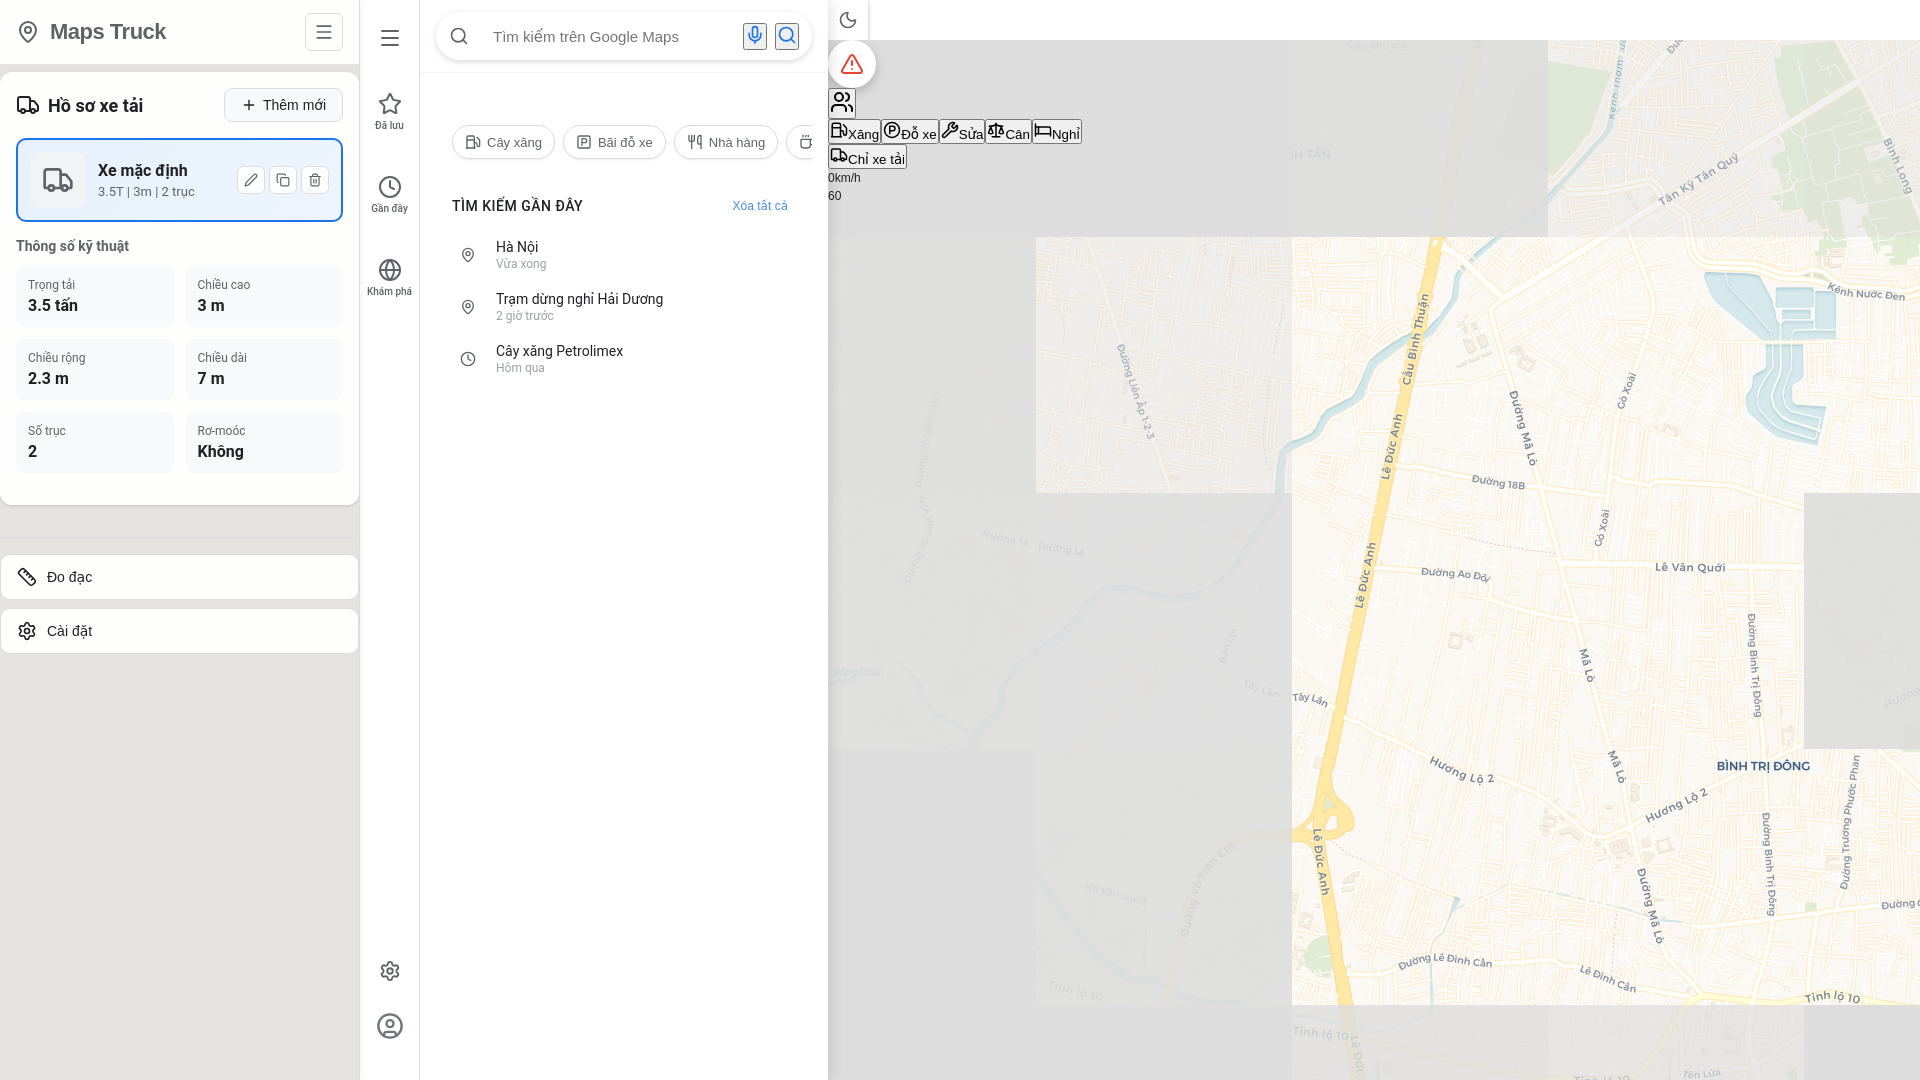The height and width of the screenshot is (1080, 1920).
Task: Toggle the Đỗ xe map layer
Action: [910, 132]
